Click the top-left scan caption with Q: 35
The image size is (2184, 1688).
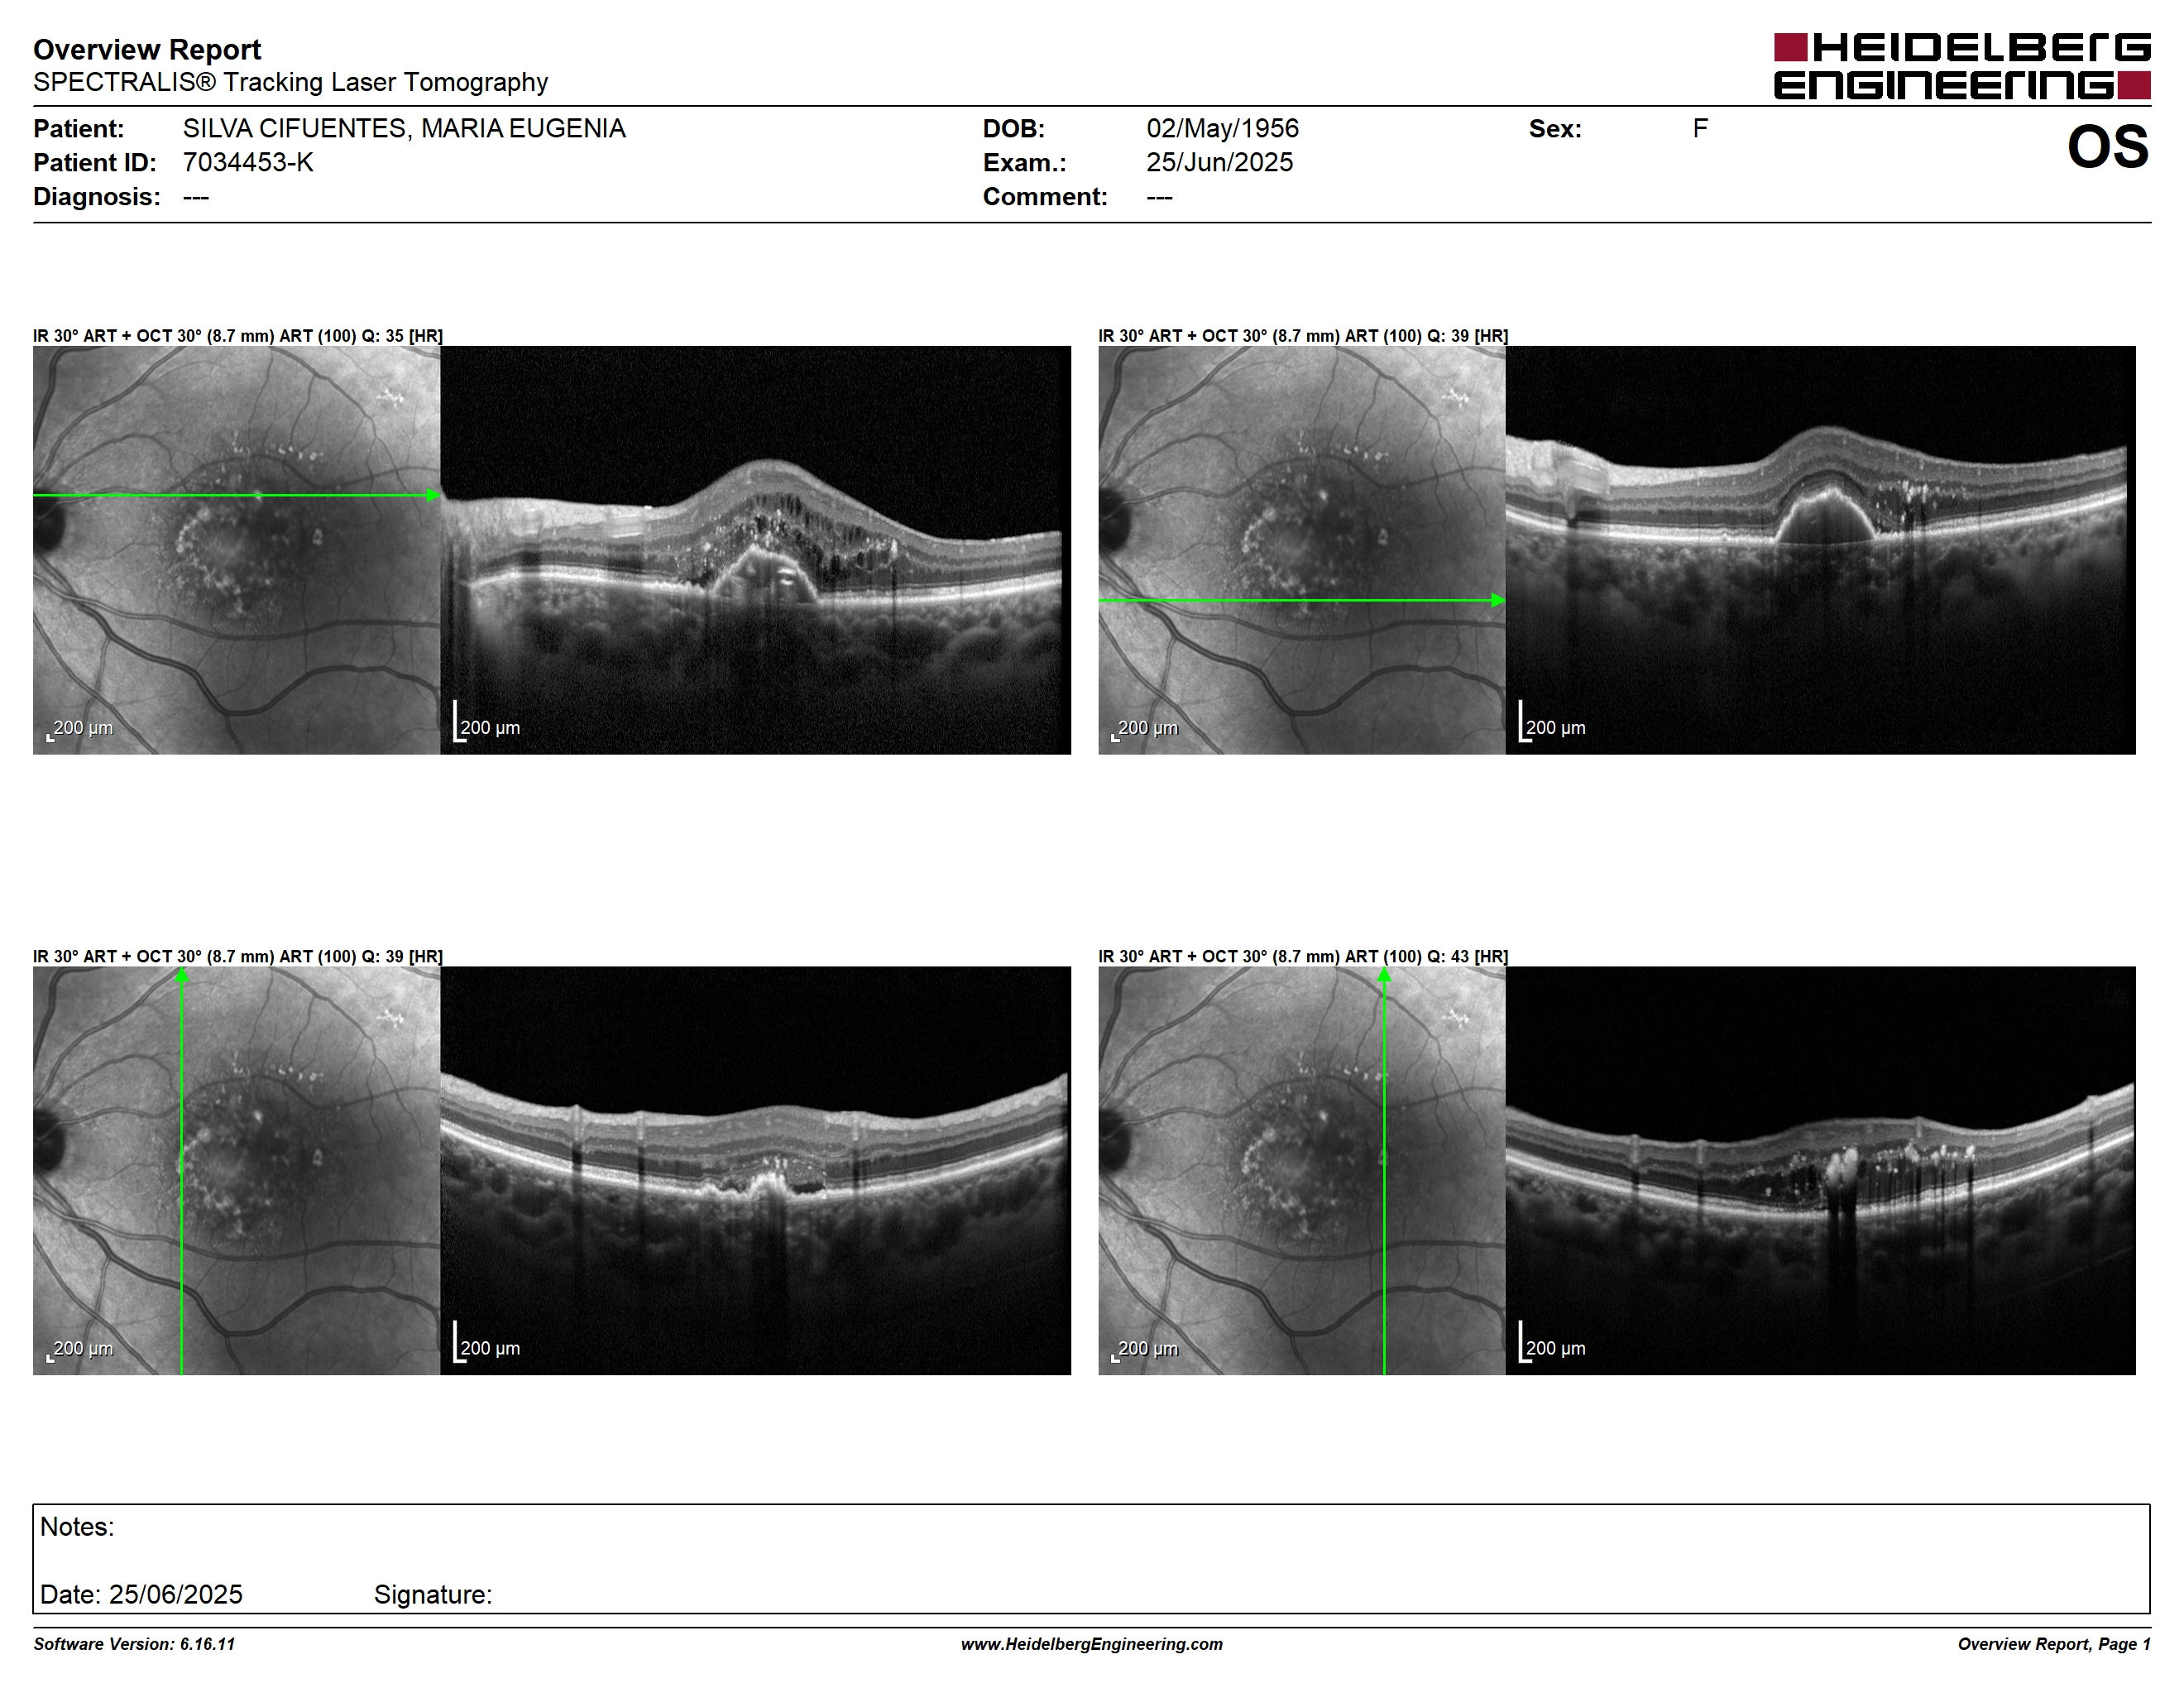pos(238,336)
